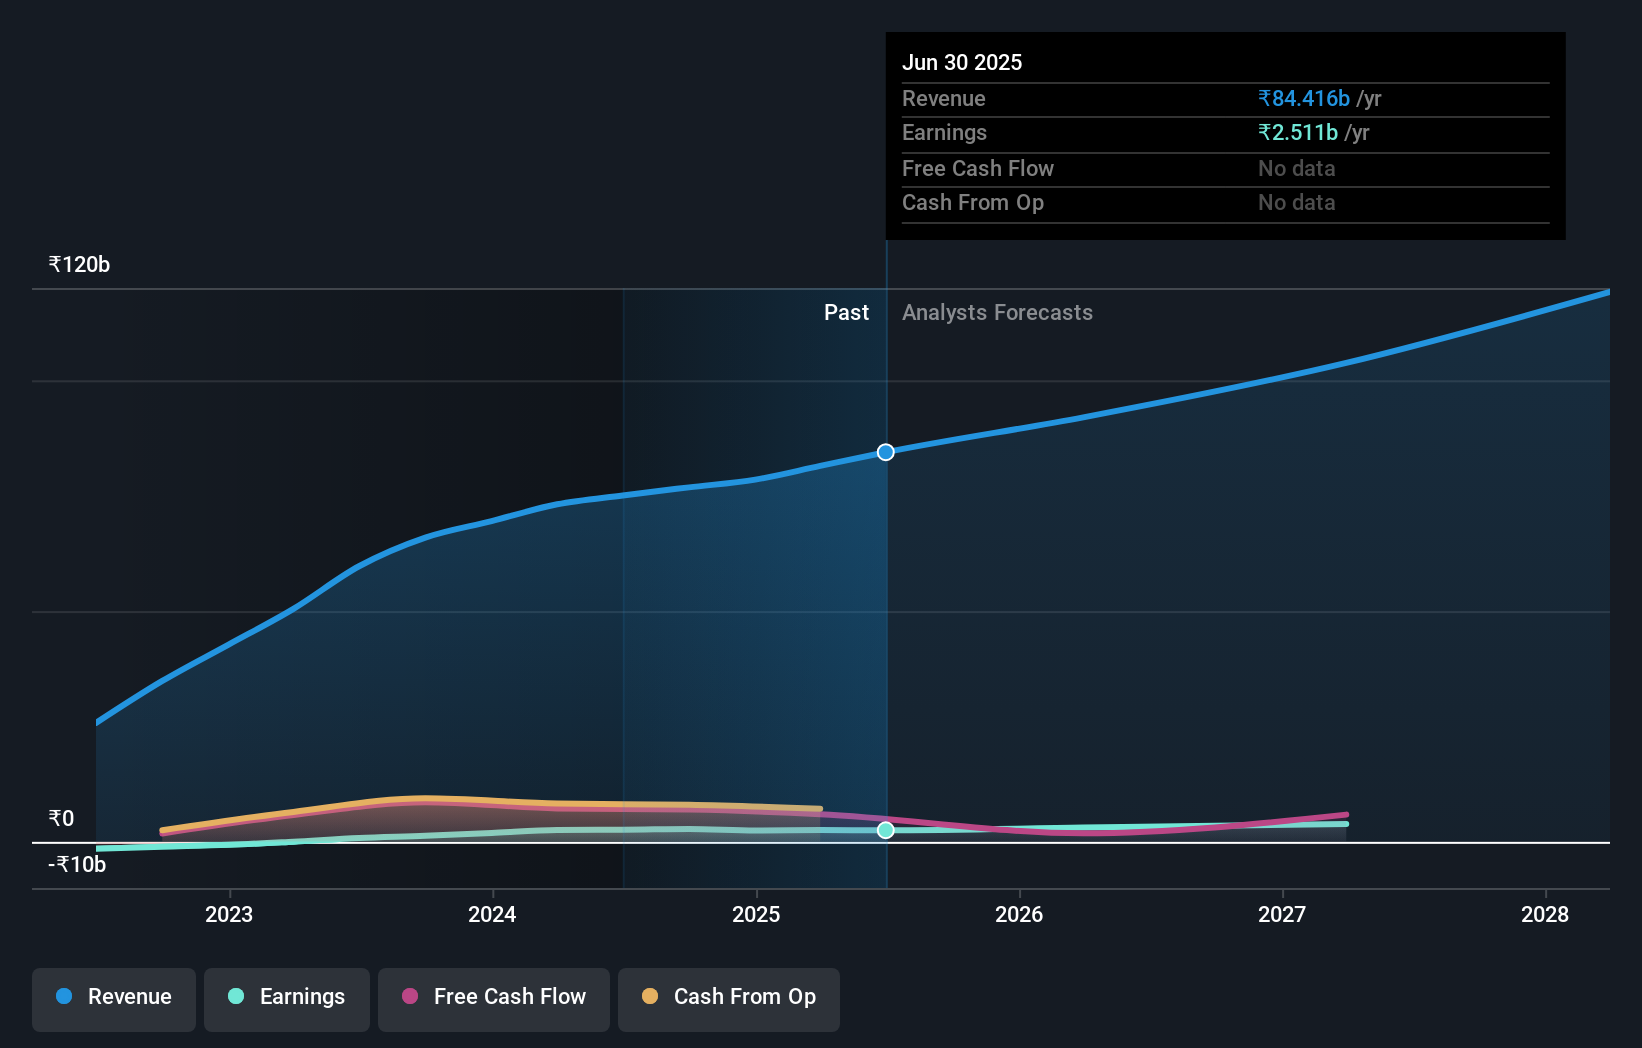Click the blue Revenue legend dot
The image size is (1642, 1048).
tap(63, 997)
